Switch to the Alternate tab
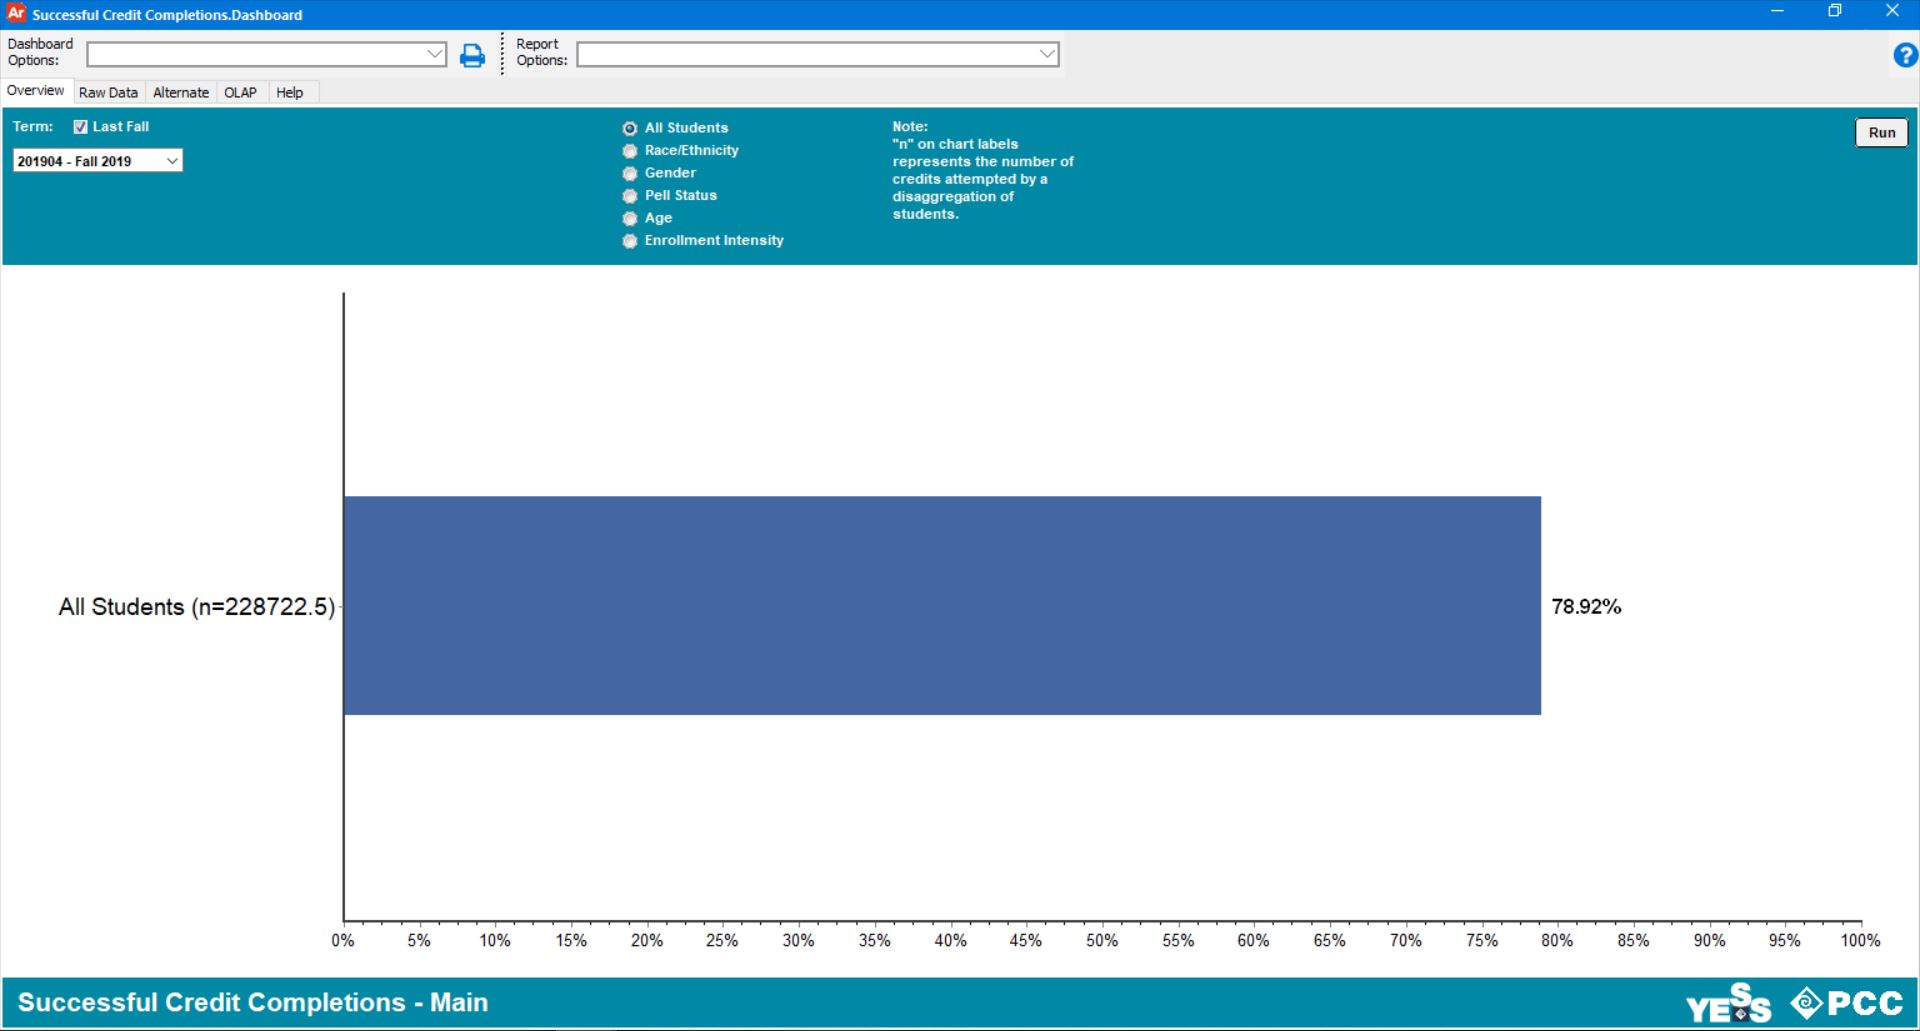 [181, 93]
